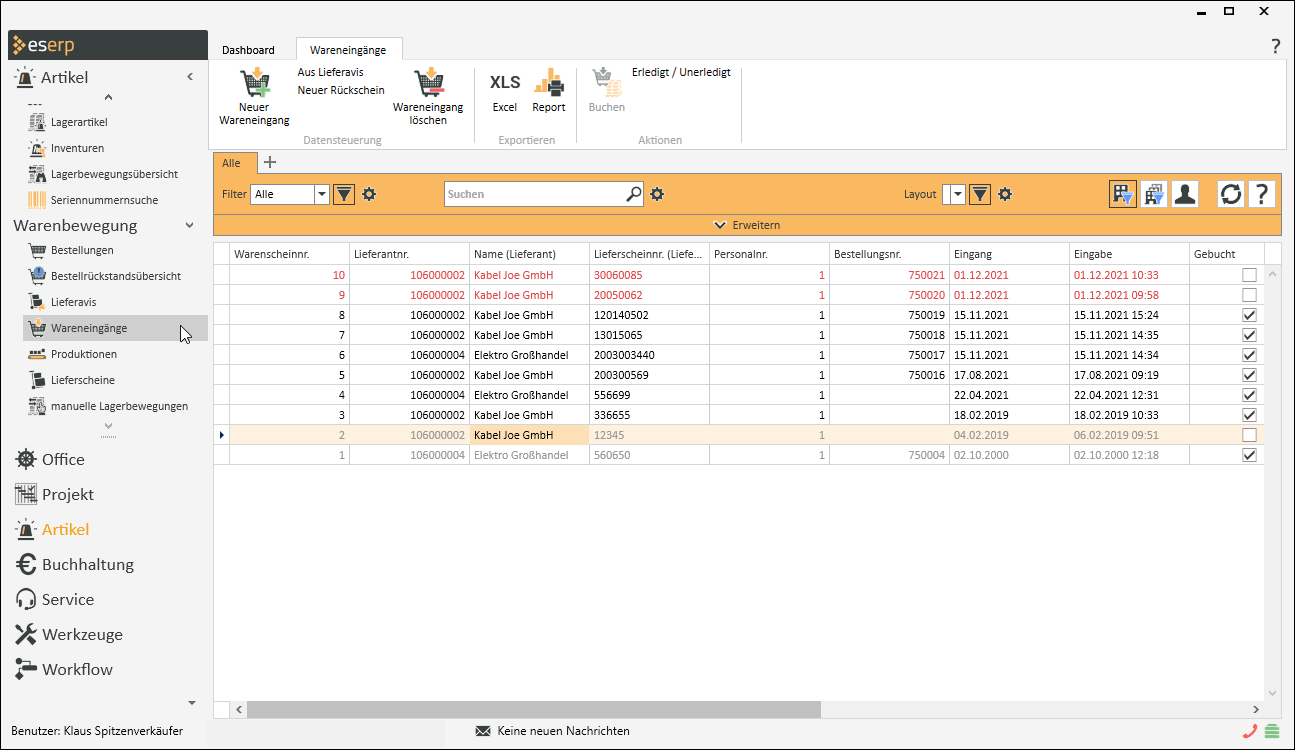Click Erledigt / Unerledigt
The height and width of the screenshot is (750, 1295).
681,72
